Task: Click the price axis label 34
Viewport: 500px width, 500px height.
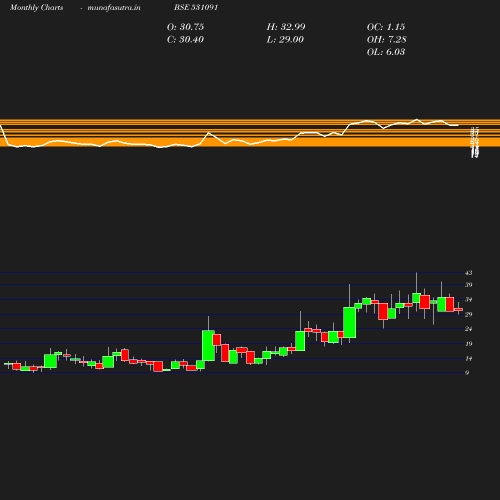Action: click(469, 299)
